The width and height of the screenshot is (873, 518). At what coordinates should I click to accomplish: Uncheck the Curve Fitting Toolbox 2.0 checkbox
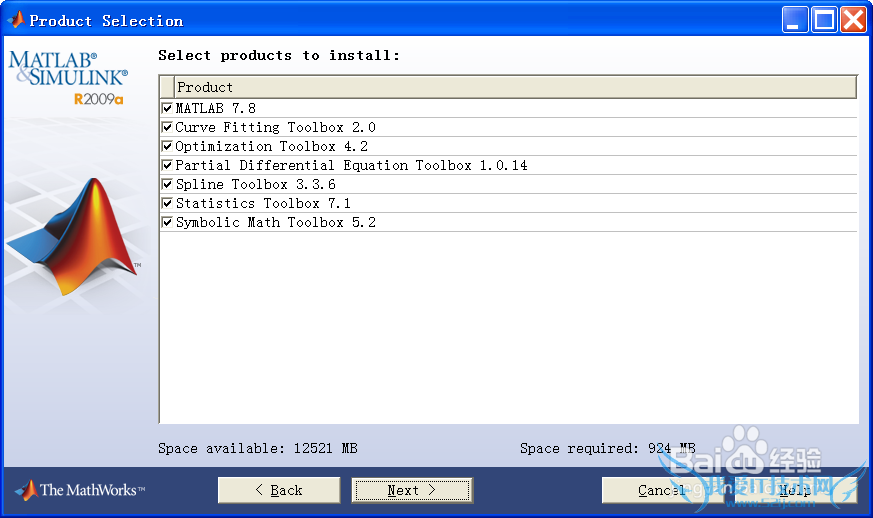coord(167,127)
